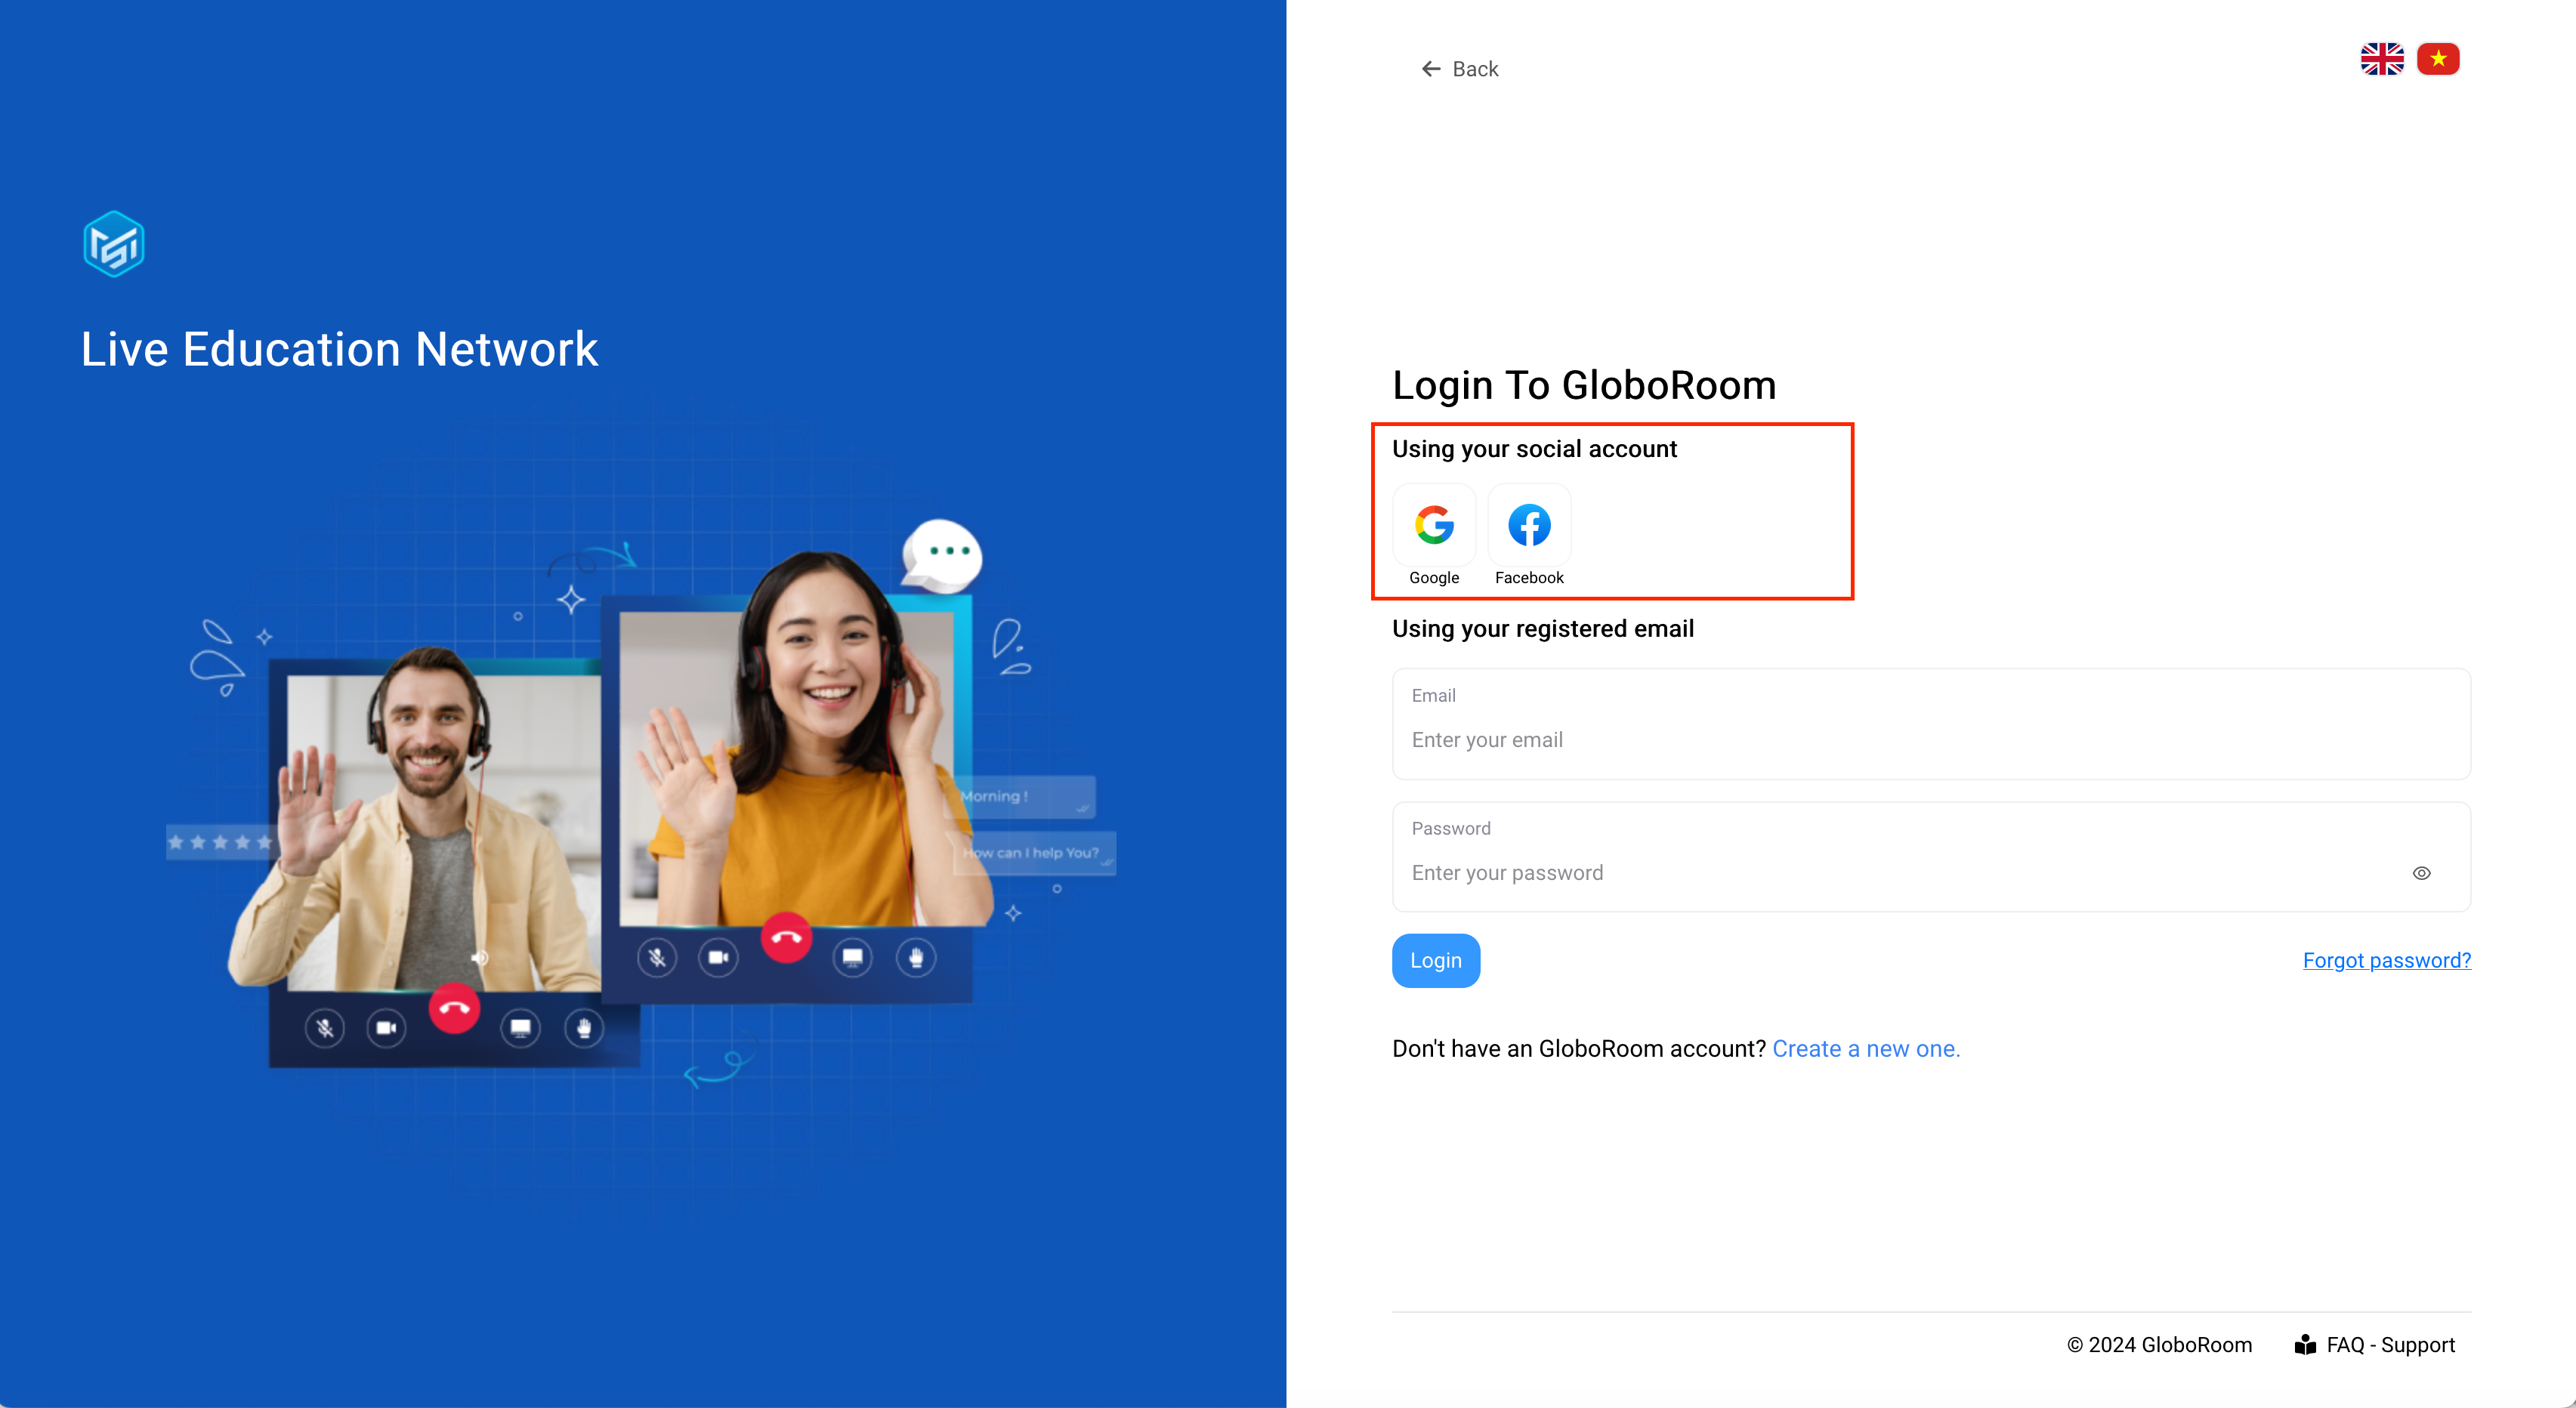This screenshot has width=2576, height=1408.
Task: Click the FAQ support reader icon
Action: point(2305,1344)
